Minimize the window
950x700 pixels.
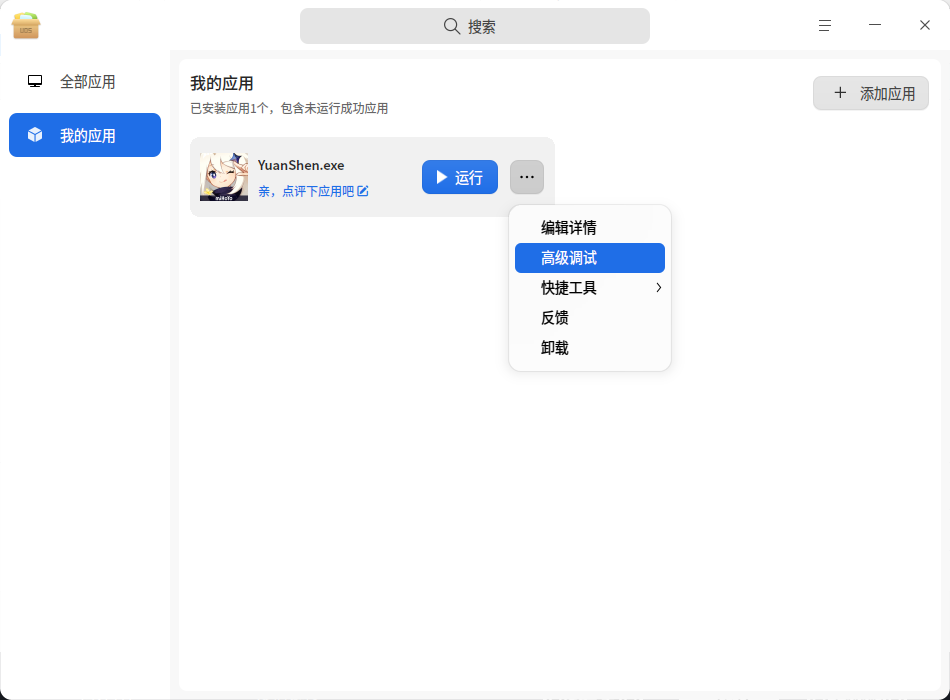point(874,25)
